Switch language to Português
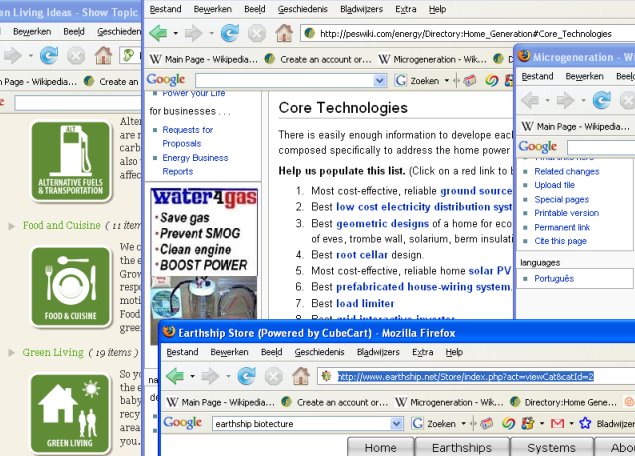The height and width of the screenshot is (456, 635). (x=554, y=279)
